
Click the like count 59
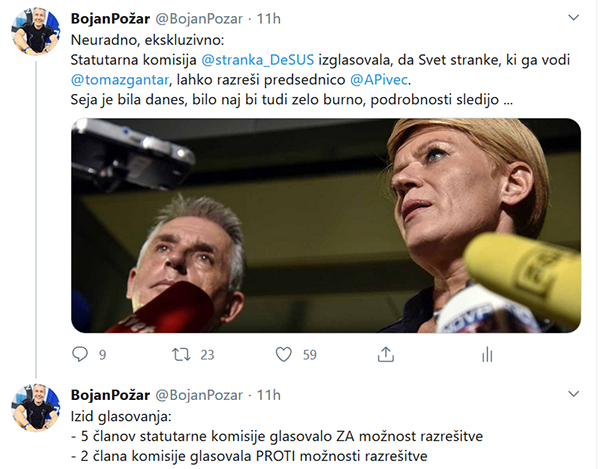point(310,355)
